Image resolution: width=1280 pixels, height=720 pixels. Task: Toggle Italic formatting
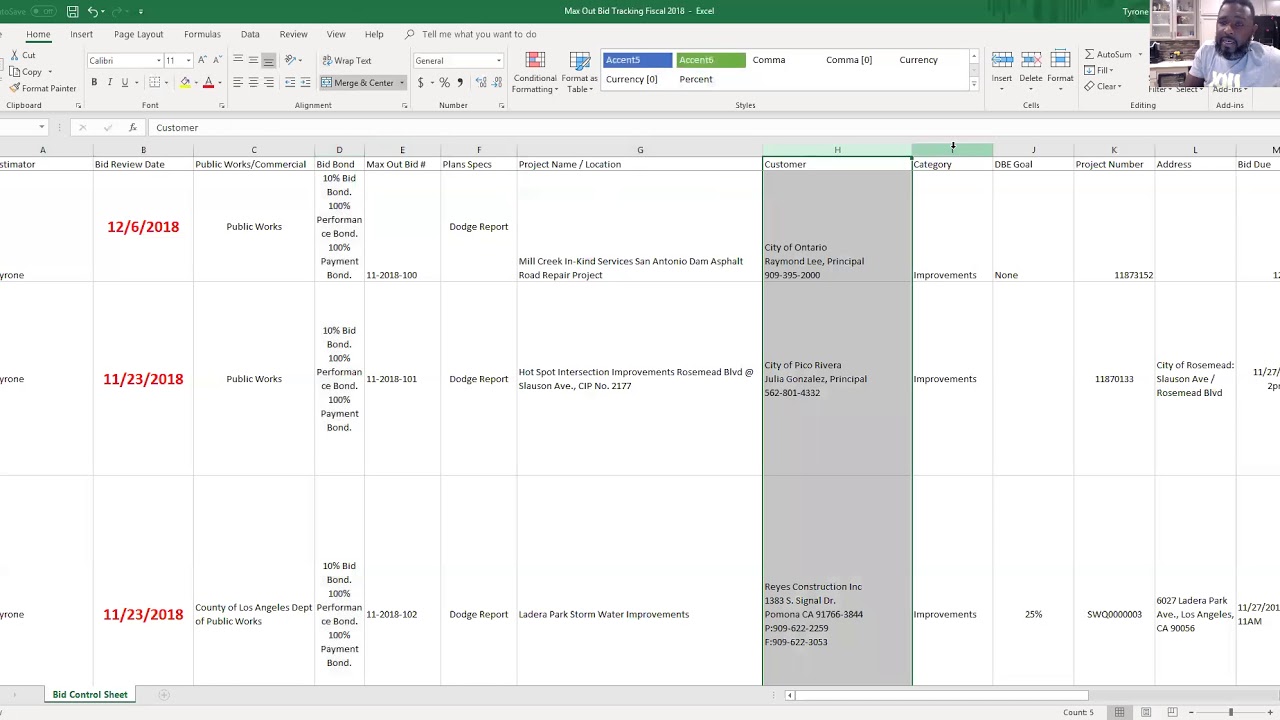coord(109,82)
